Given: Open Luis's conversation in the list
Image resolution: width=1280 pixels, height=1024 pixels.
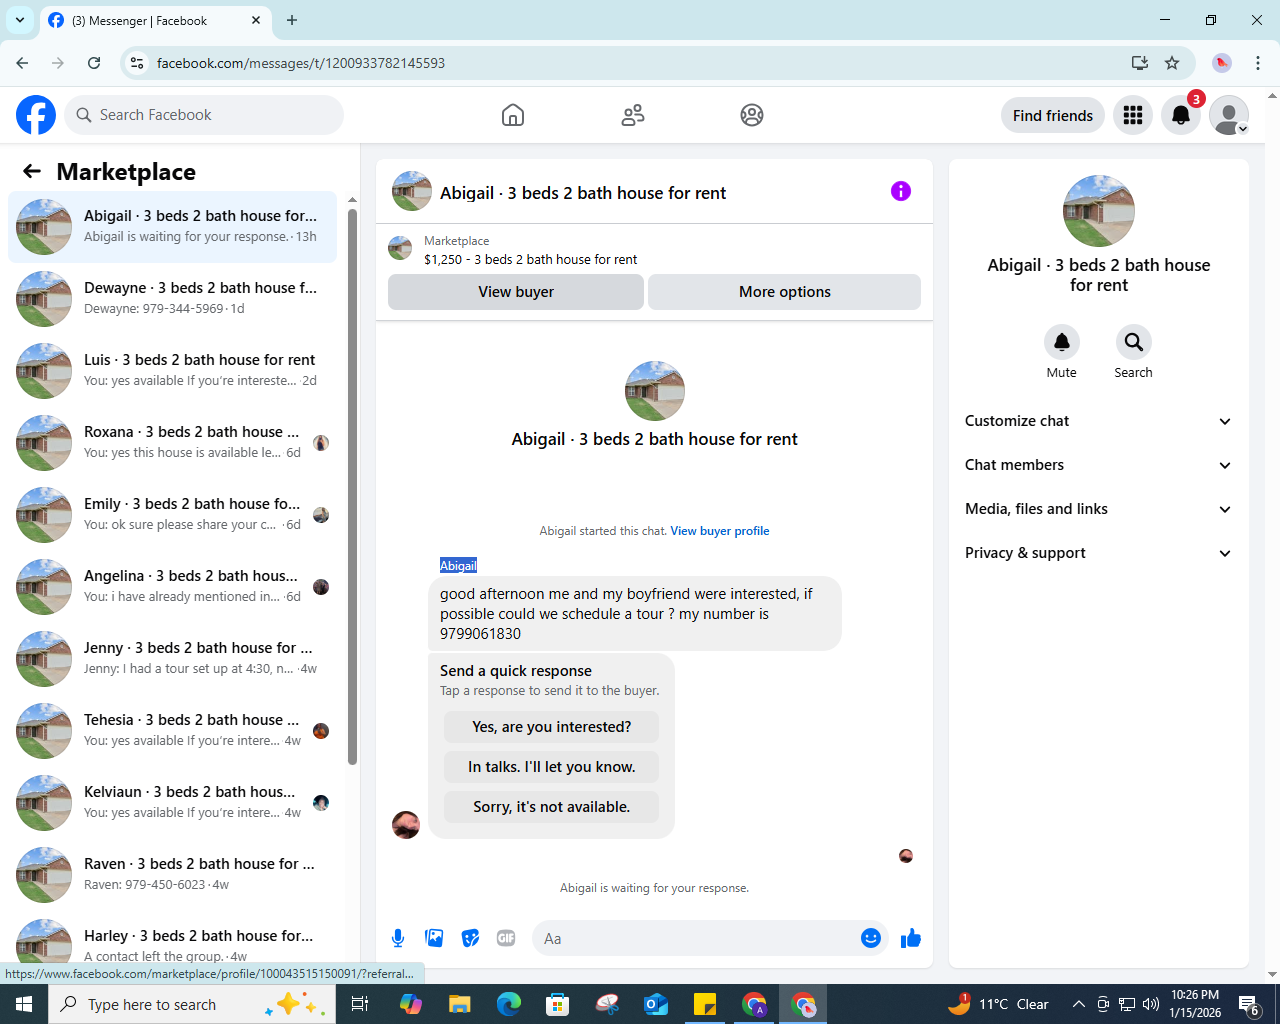Looking at the screenshot, I should 172,370.
